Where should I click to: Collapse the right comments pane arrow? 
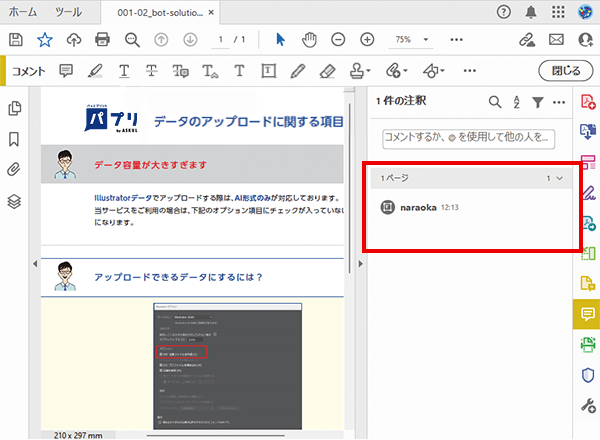coord(360,264)
